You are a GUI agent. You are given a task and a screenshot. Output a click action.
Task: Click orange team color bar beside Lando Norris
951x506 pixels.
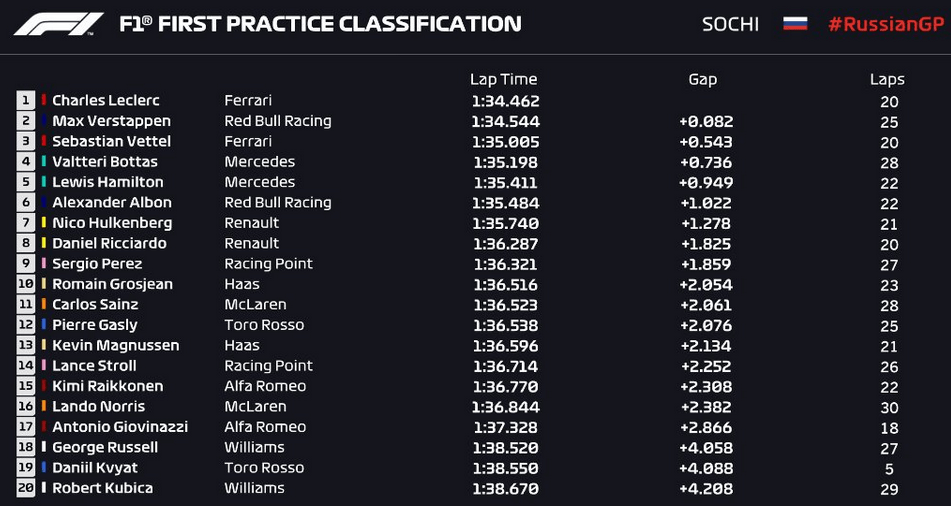44,406
